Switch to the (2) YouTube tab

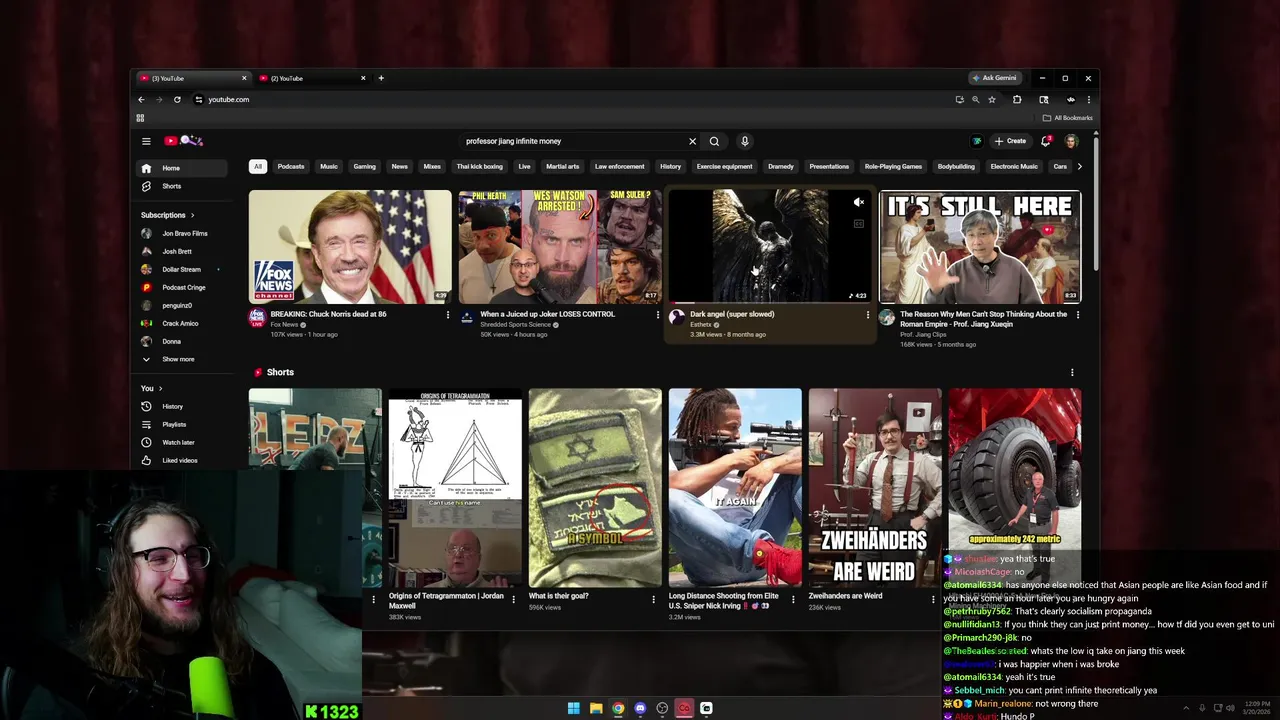pos(310,78)
